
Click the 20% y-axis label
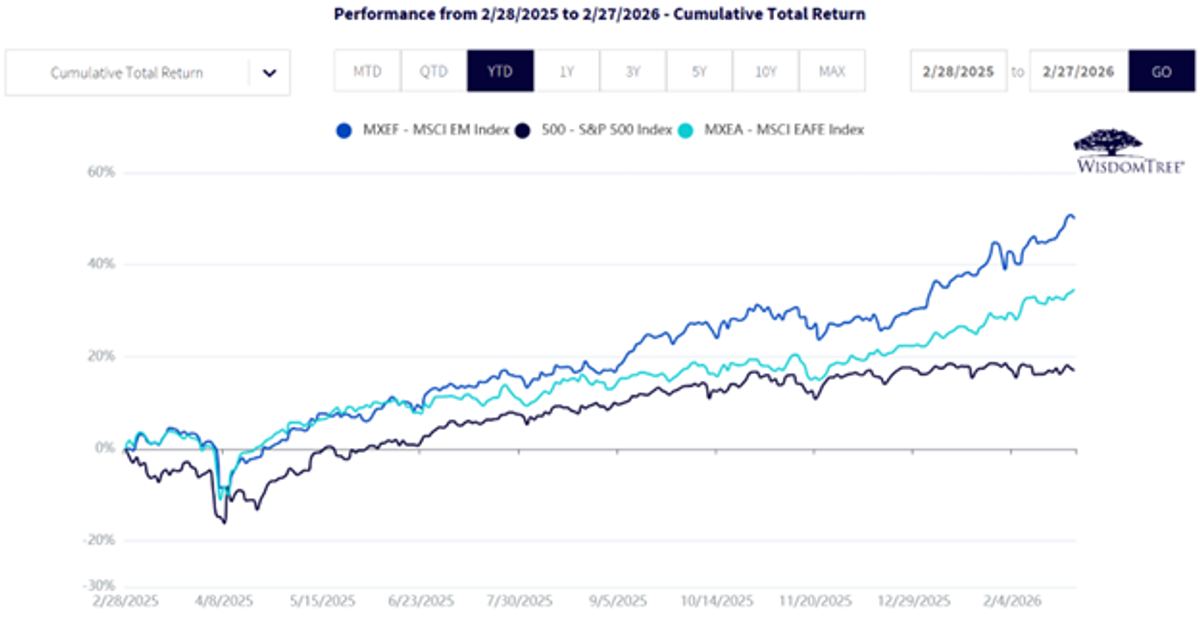(102, 356)
